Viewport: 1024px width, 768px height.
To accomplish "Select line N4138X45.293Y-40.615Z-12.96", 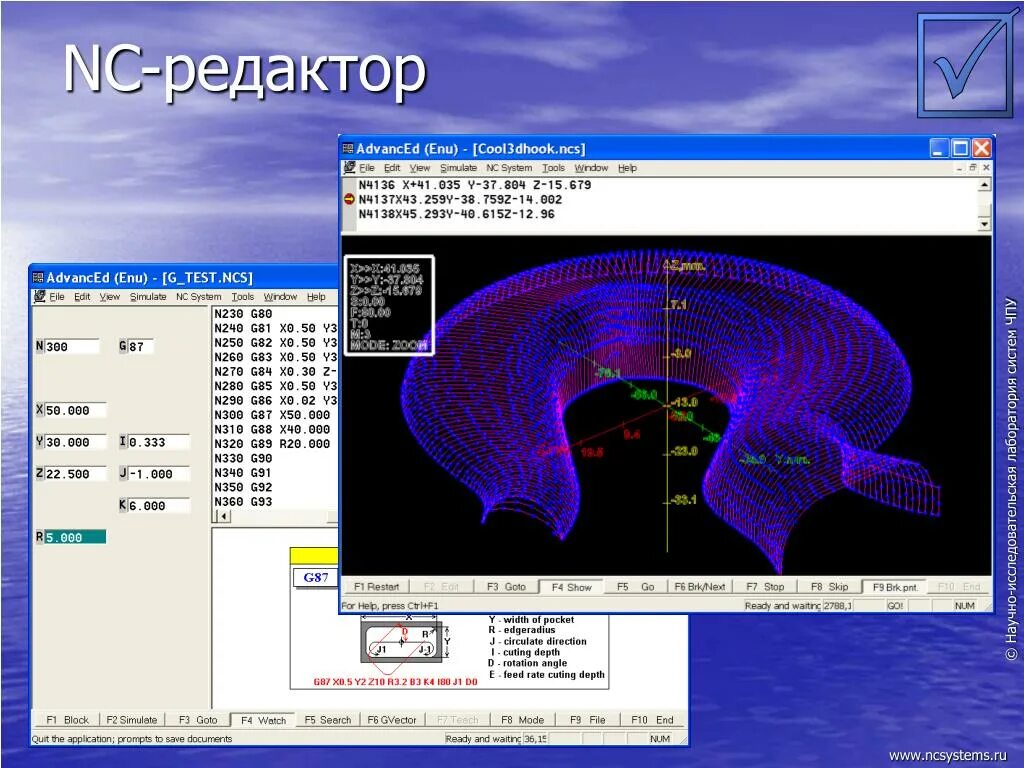I will click(x=456, y=214).
